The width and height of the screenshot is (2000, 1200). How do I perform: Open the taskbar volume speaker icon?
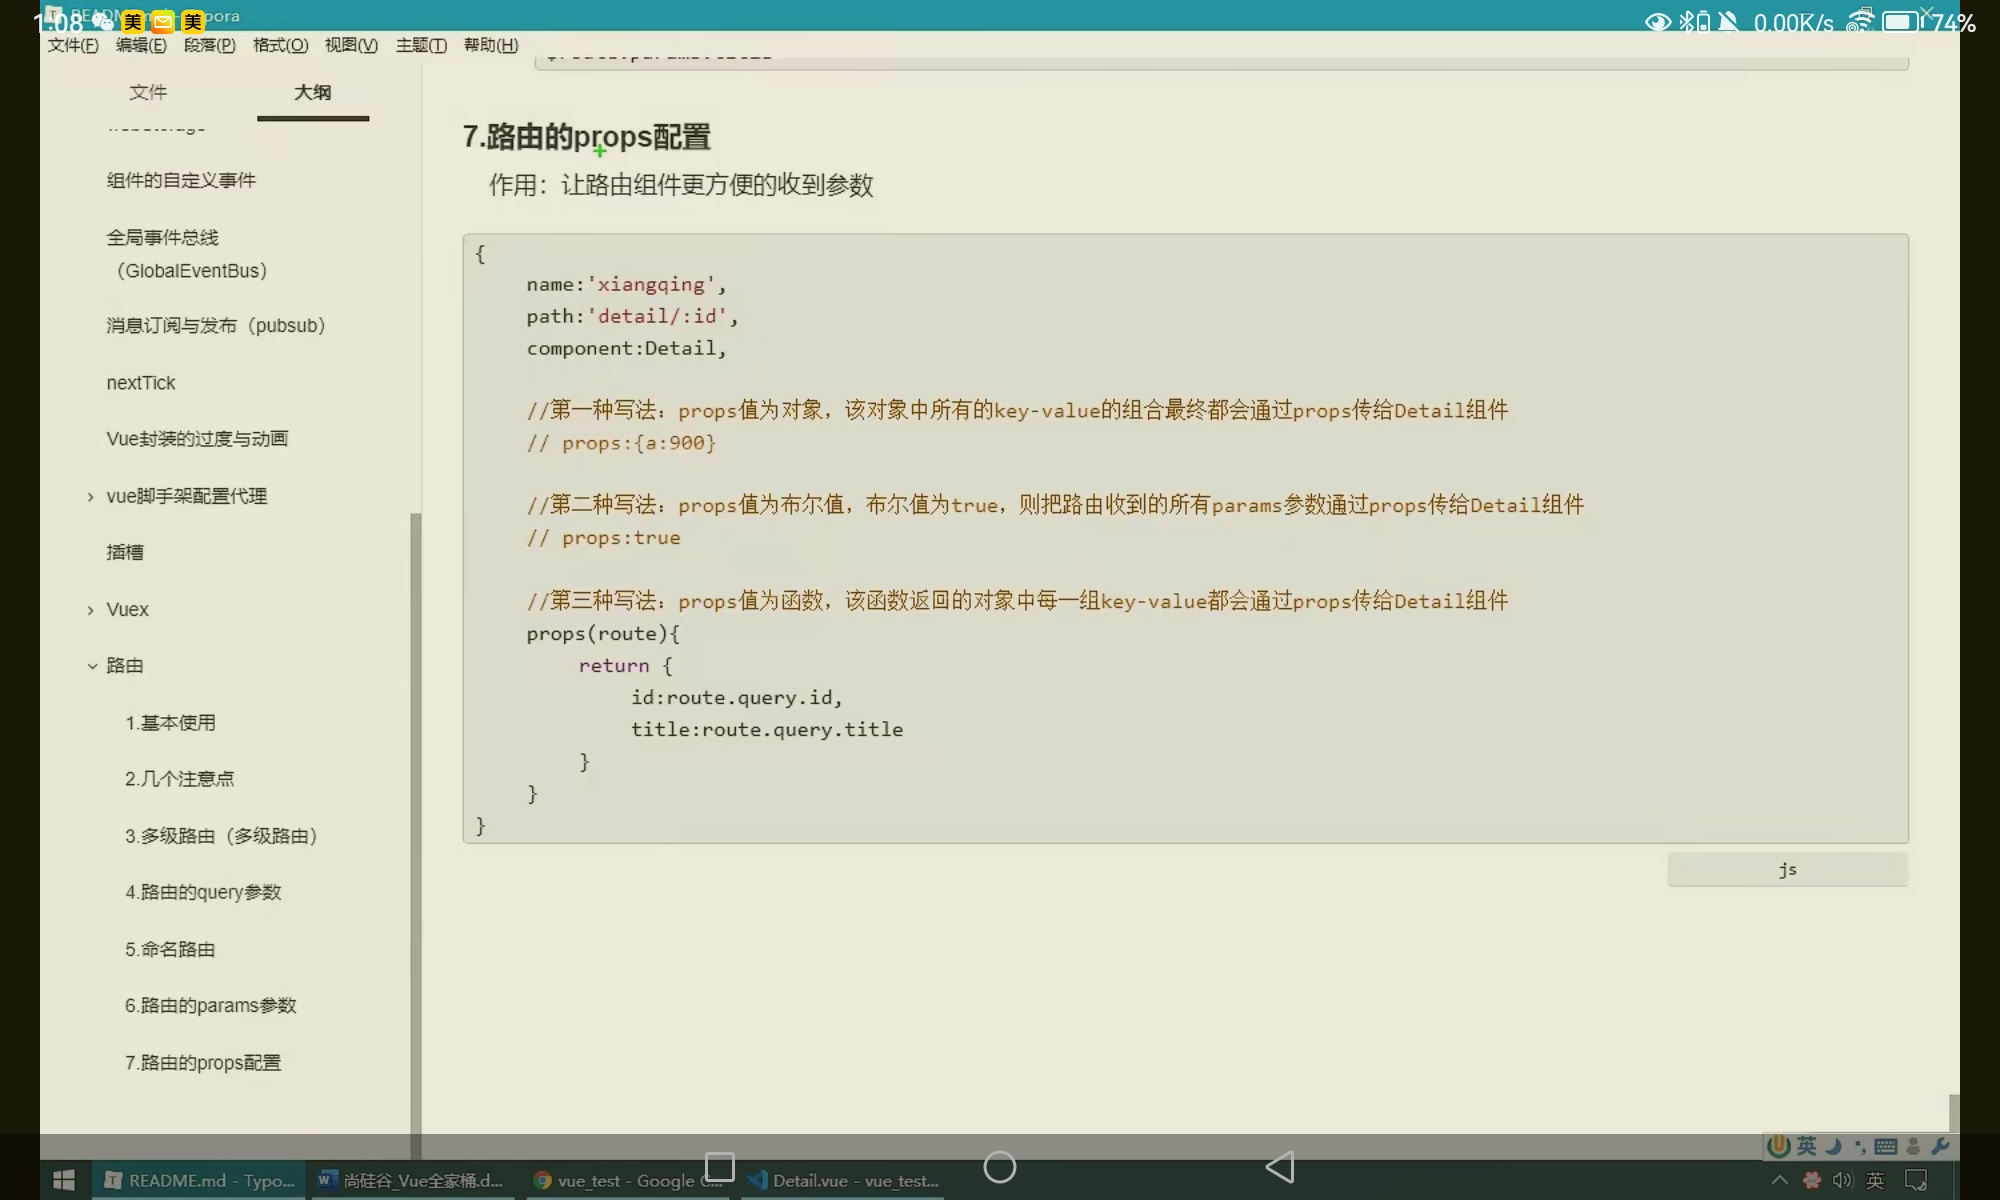1842,1180
